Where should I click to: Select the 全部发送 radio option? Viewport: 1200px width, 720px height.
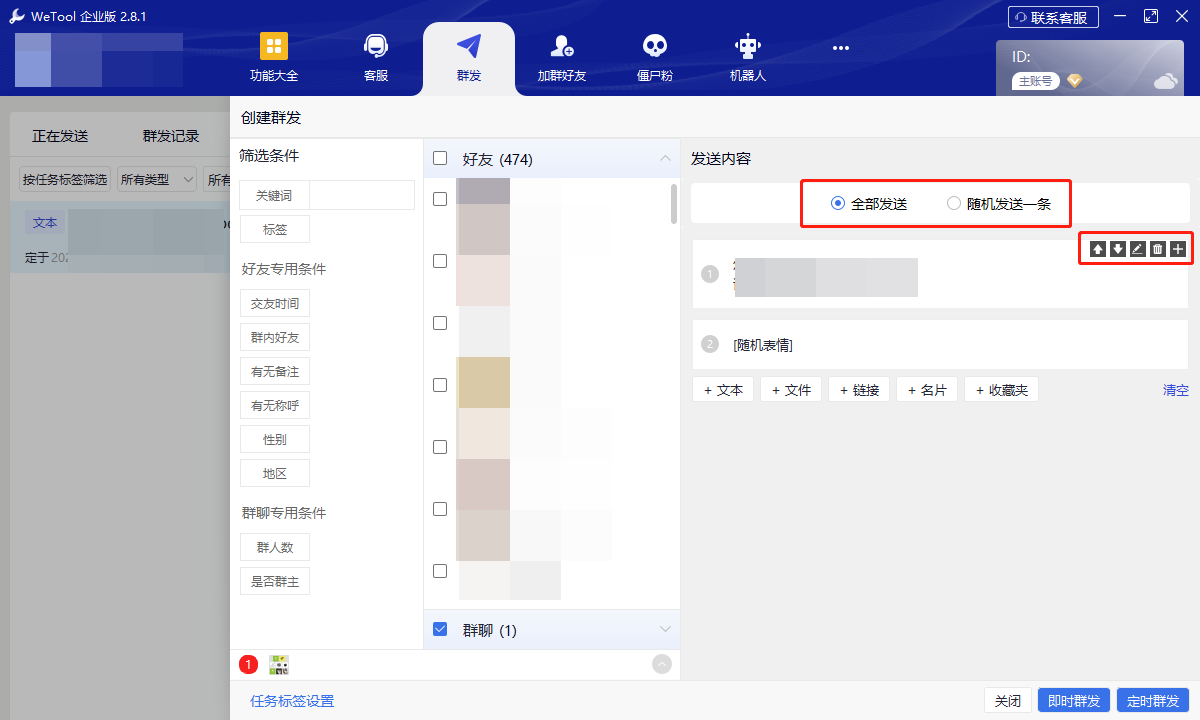coord(869,204)
